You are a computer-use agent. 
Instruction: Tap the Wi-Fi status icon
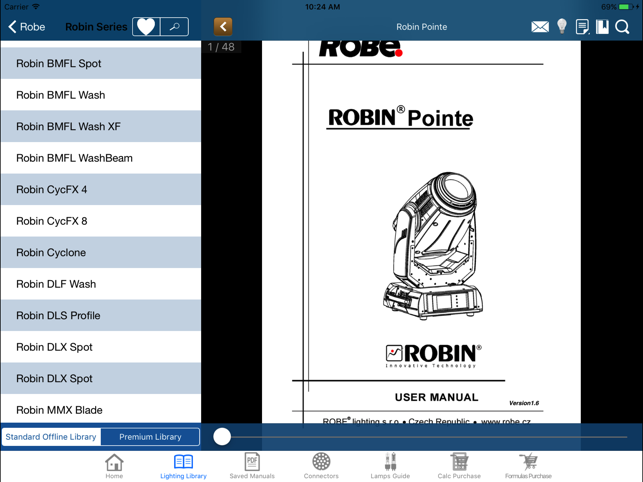coord(36,7)
